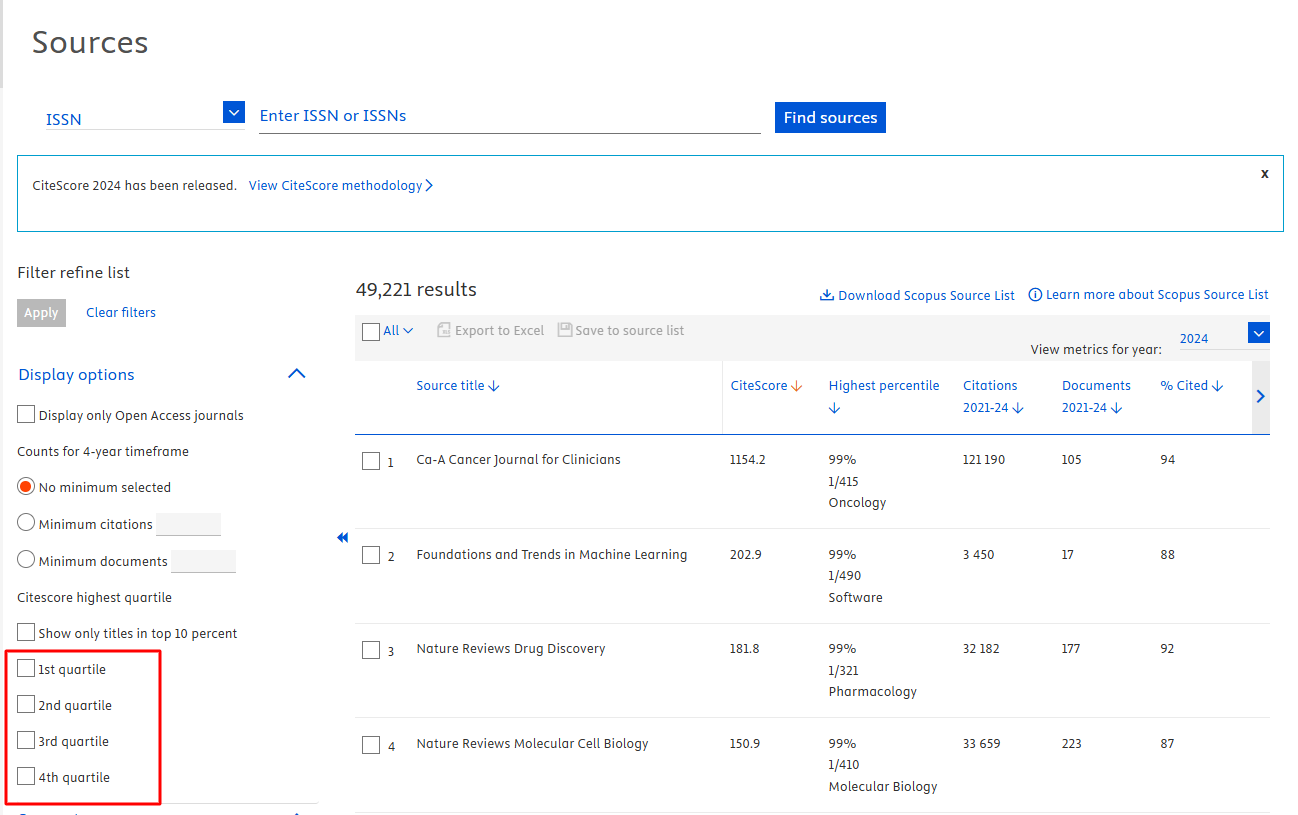
Task: Click the Enter ISSN or ISSNs field
Action: coord(509,116)
